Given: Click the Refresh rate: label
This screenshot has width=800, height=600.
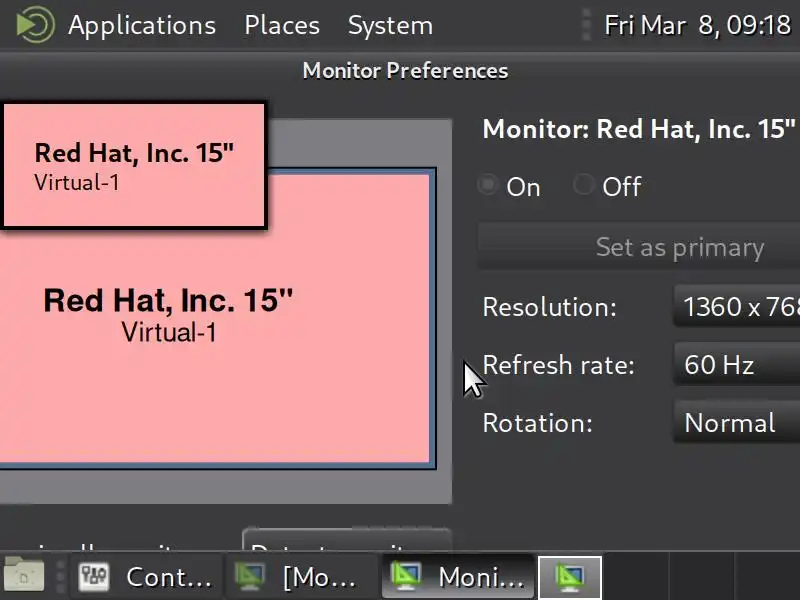Looking at the screenshot, I should [x=559, y=365].
